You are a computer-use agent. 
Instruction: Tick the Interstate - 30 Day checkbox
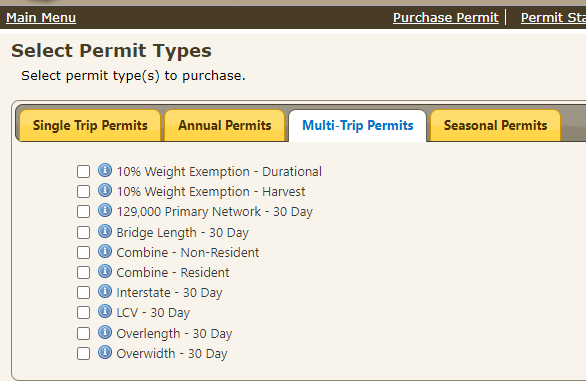tap(83, 292)
